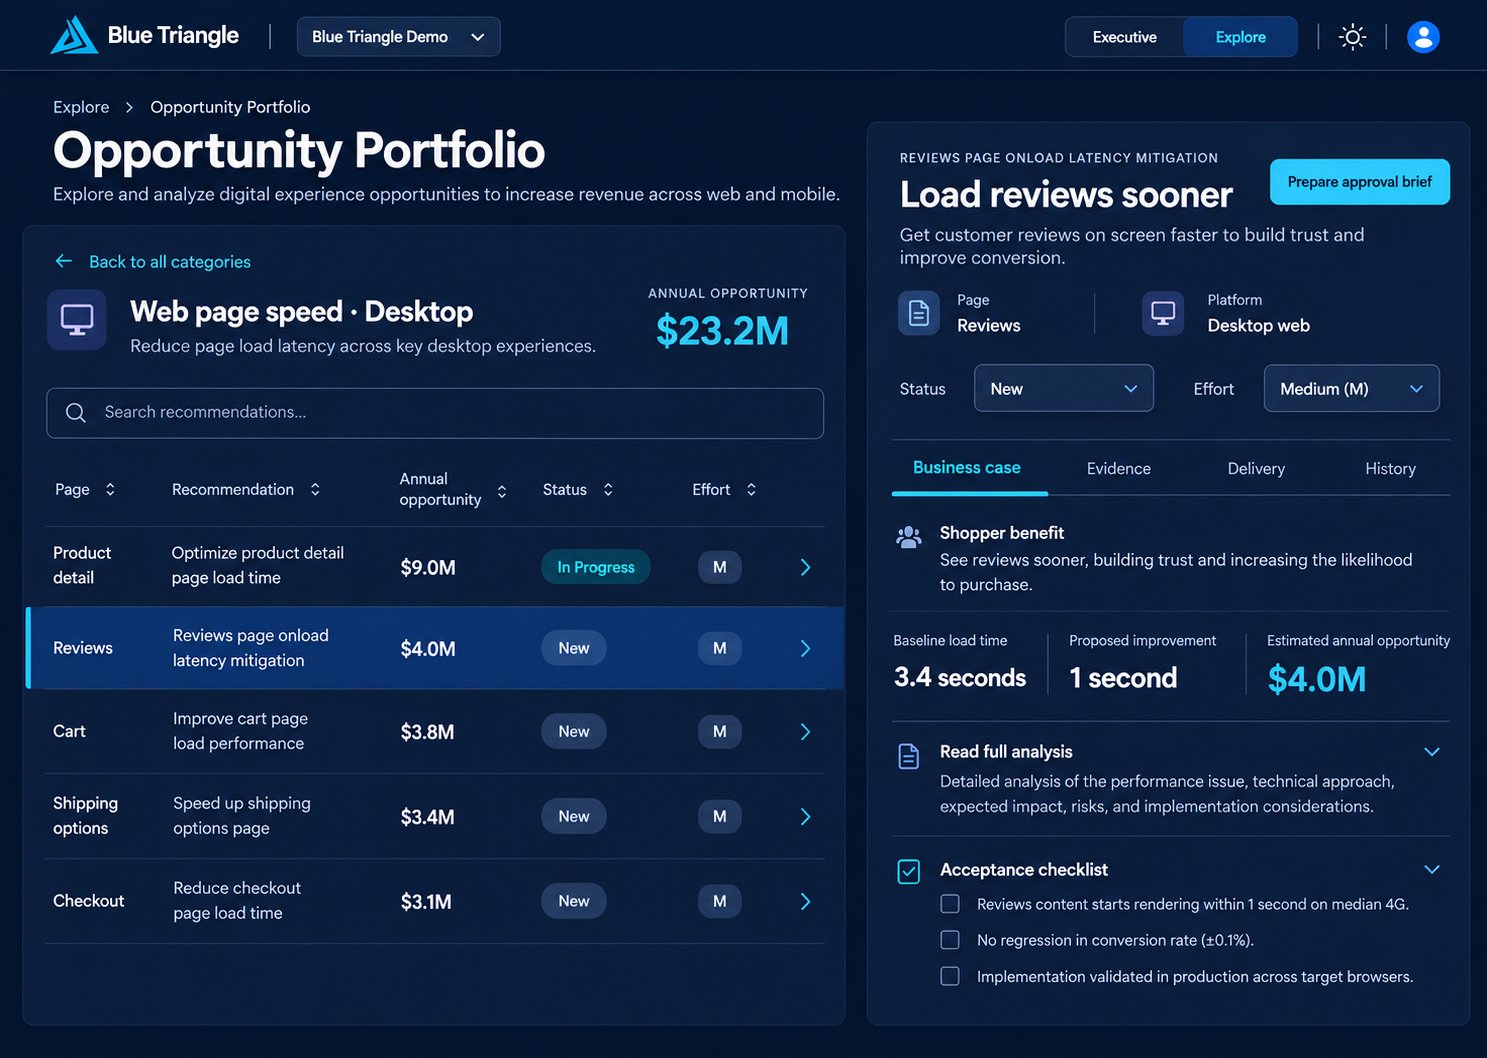Click the Shopper benefit people icon
Viewport: 1487px width, 1058px height.
coord(909,538)
